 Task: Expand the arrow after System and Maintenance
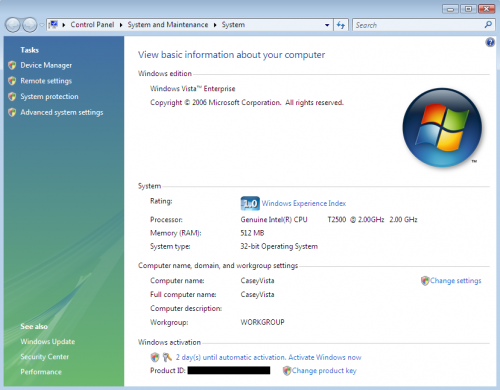pyautogui.click(x=215, y=25)
